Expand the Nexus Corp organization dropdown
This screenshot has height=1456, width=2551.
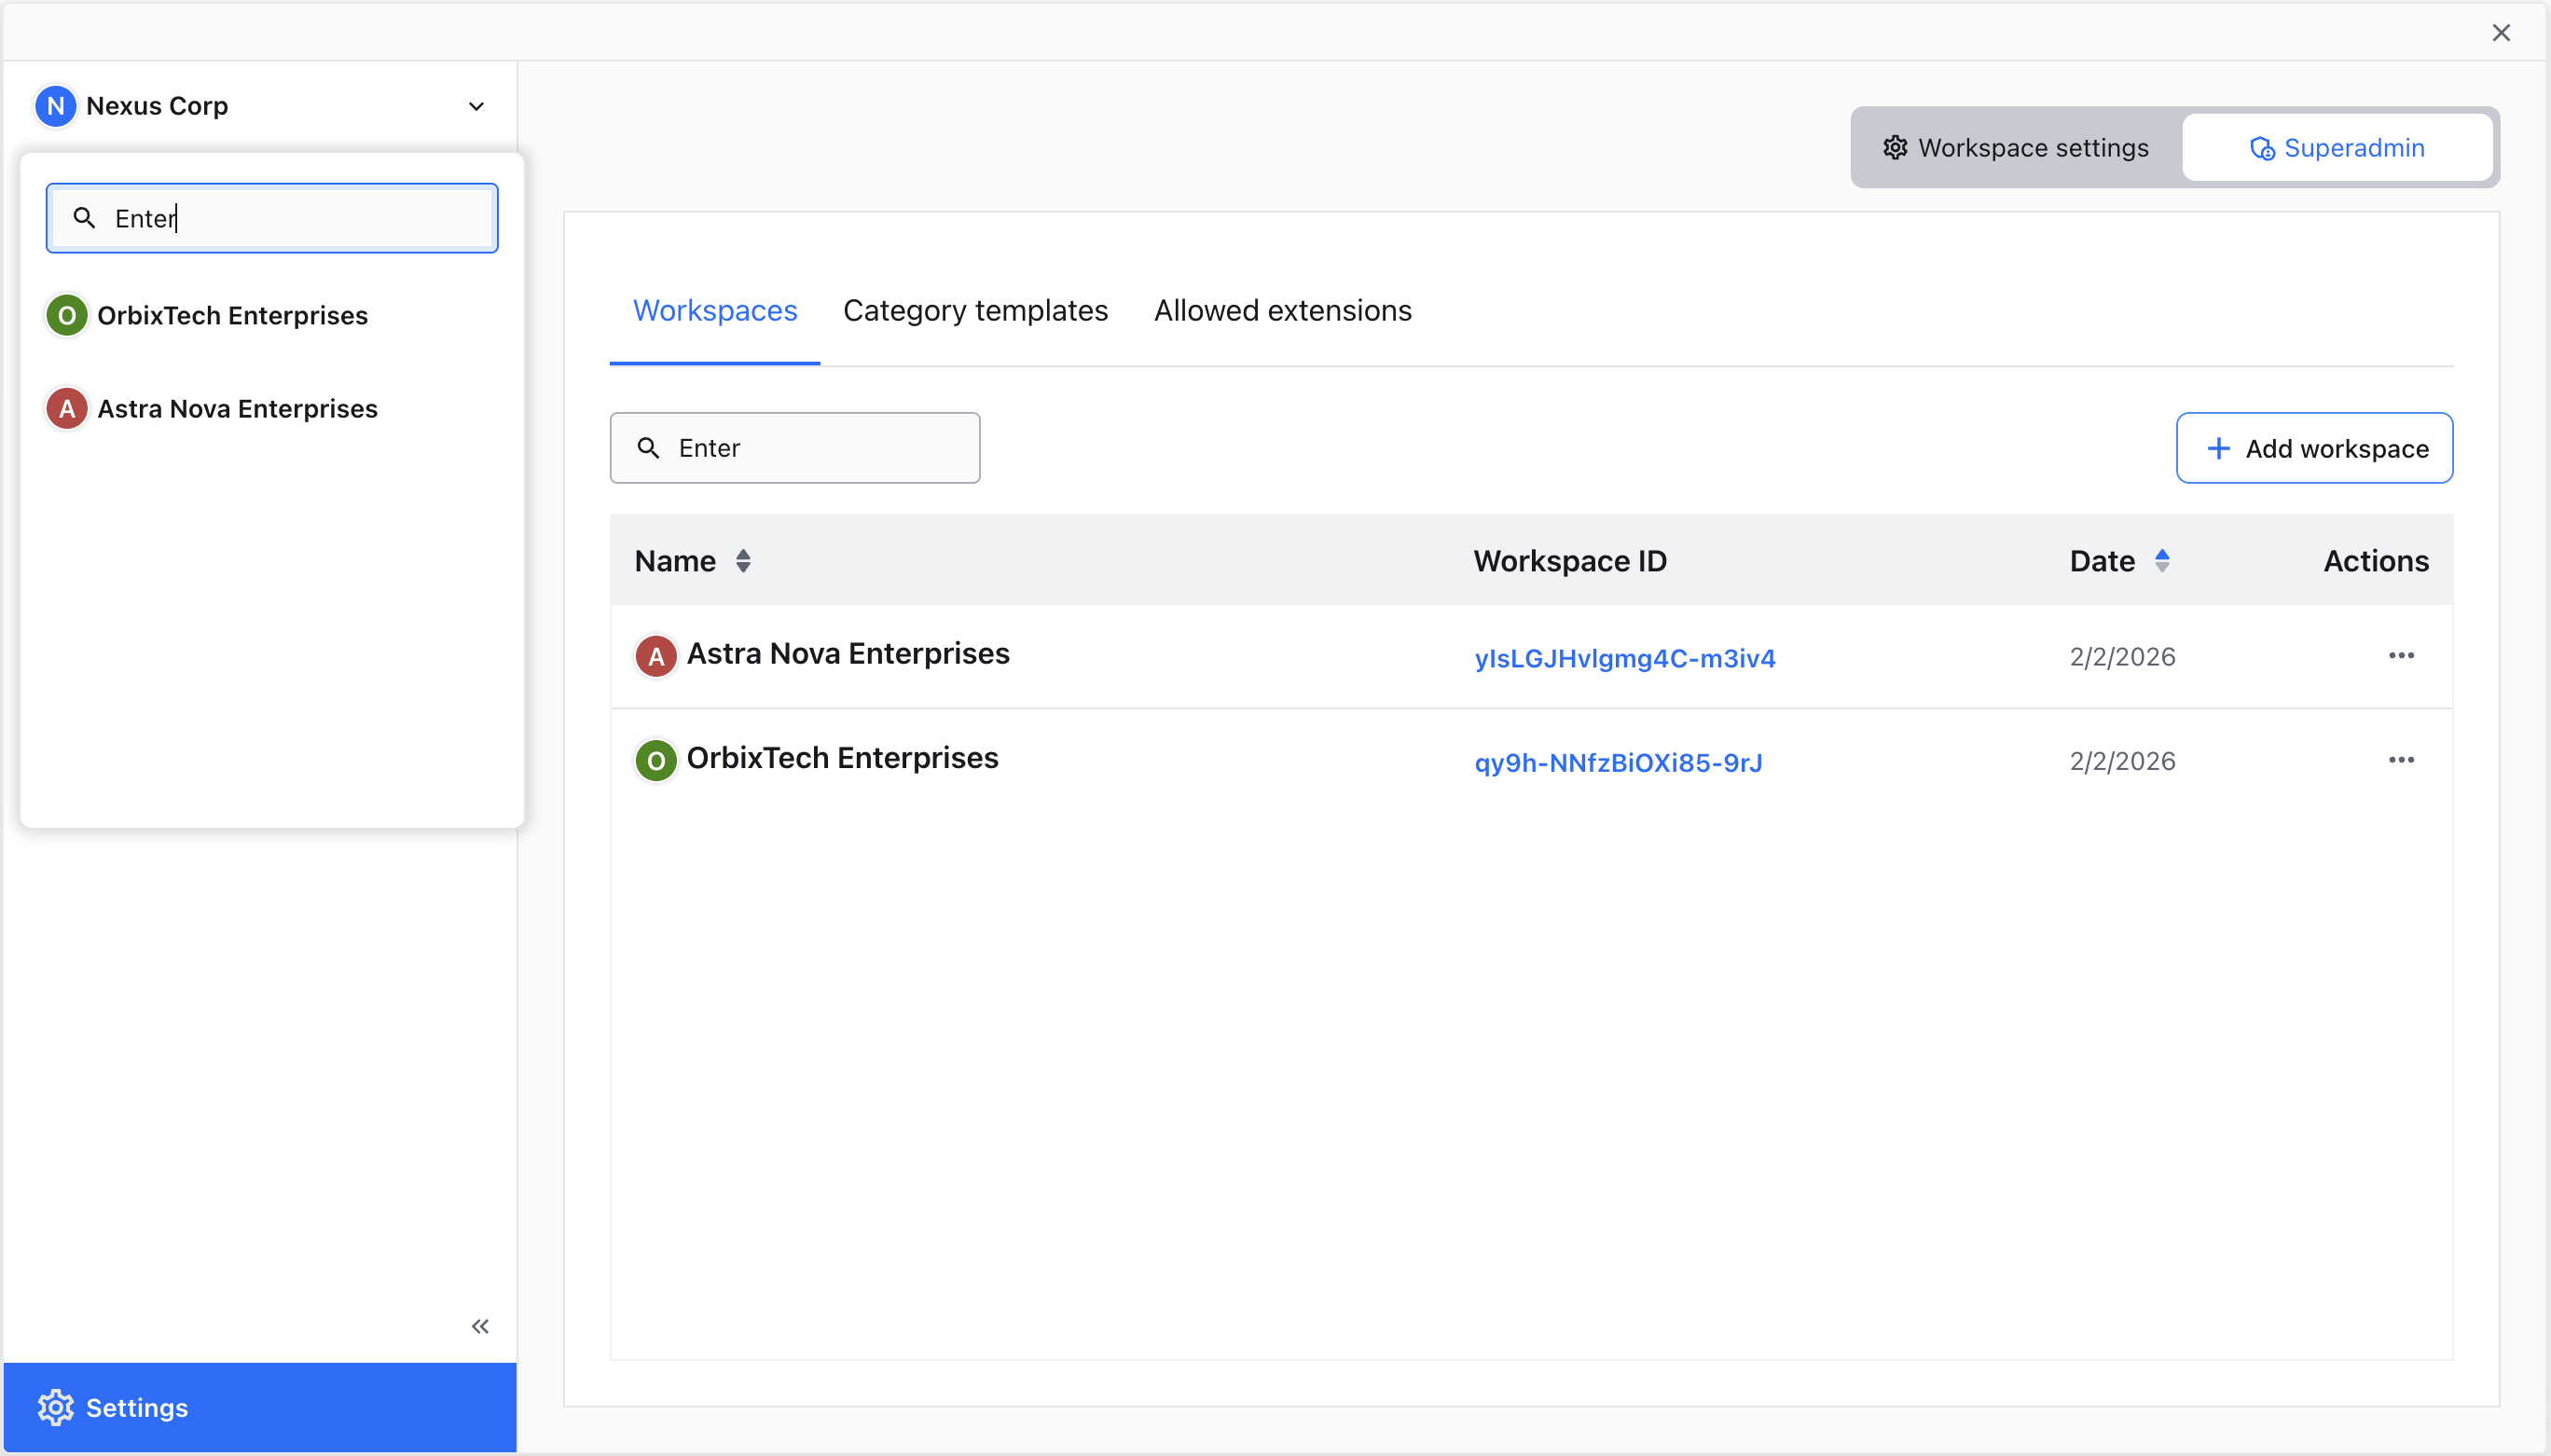pos(477,105)
